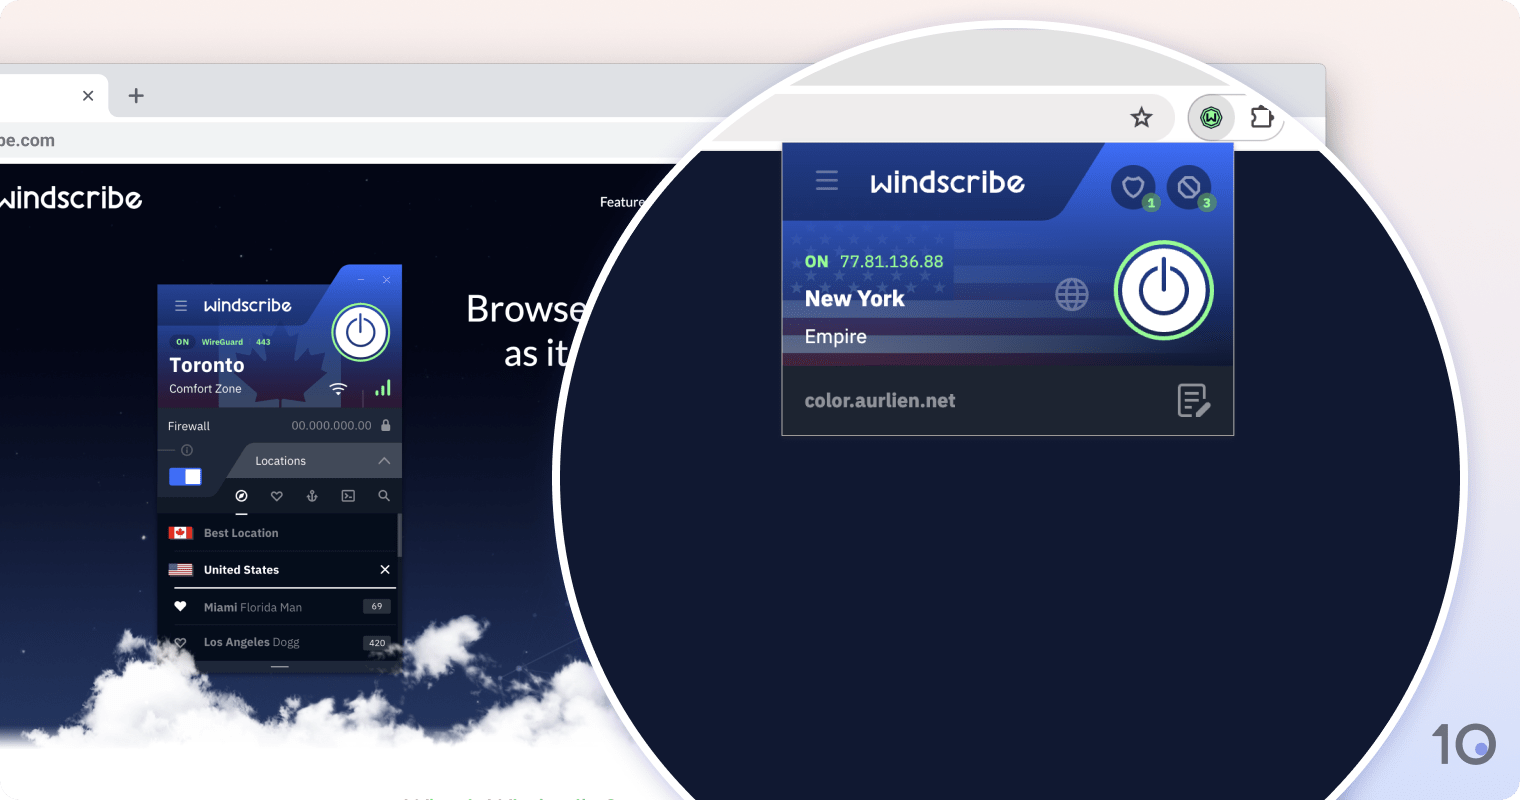1520x800 pixels.
Task: Select the Best Location entry
Action: pos(241,532)
